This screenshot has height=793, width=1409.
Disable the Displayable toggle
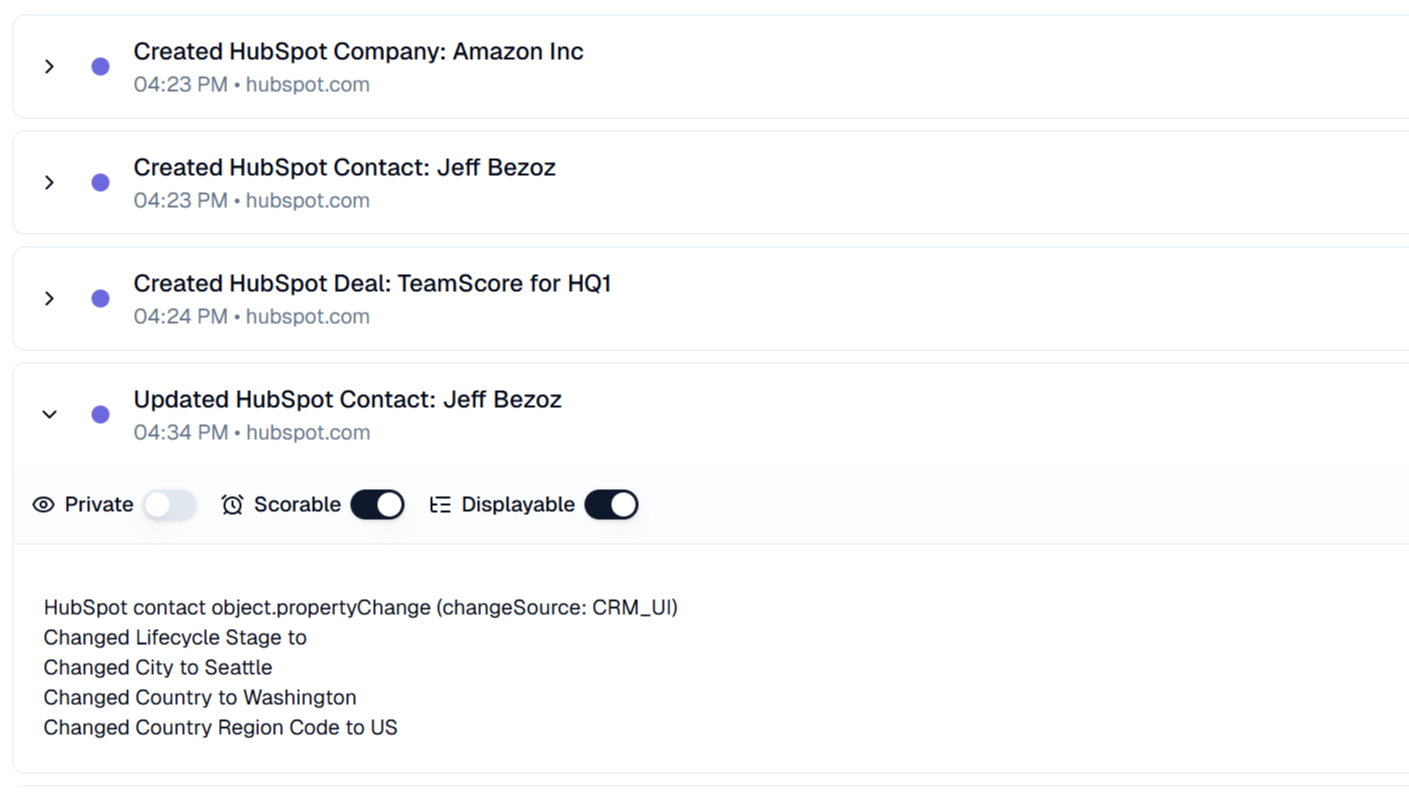pyautogui.click(x=611, y=505)
